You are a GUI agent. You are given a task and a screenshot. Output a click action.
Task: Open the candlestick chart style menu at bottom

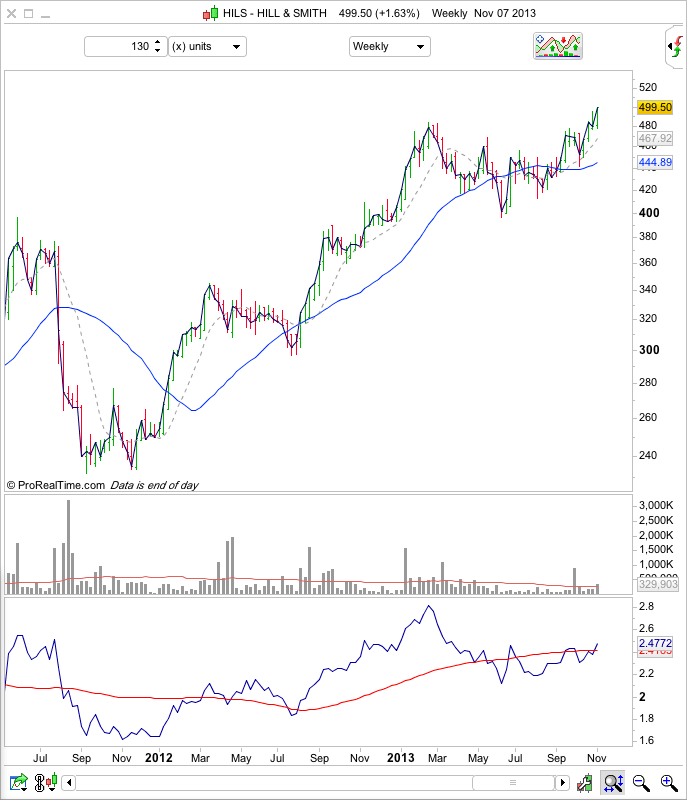[52, 782]
